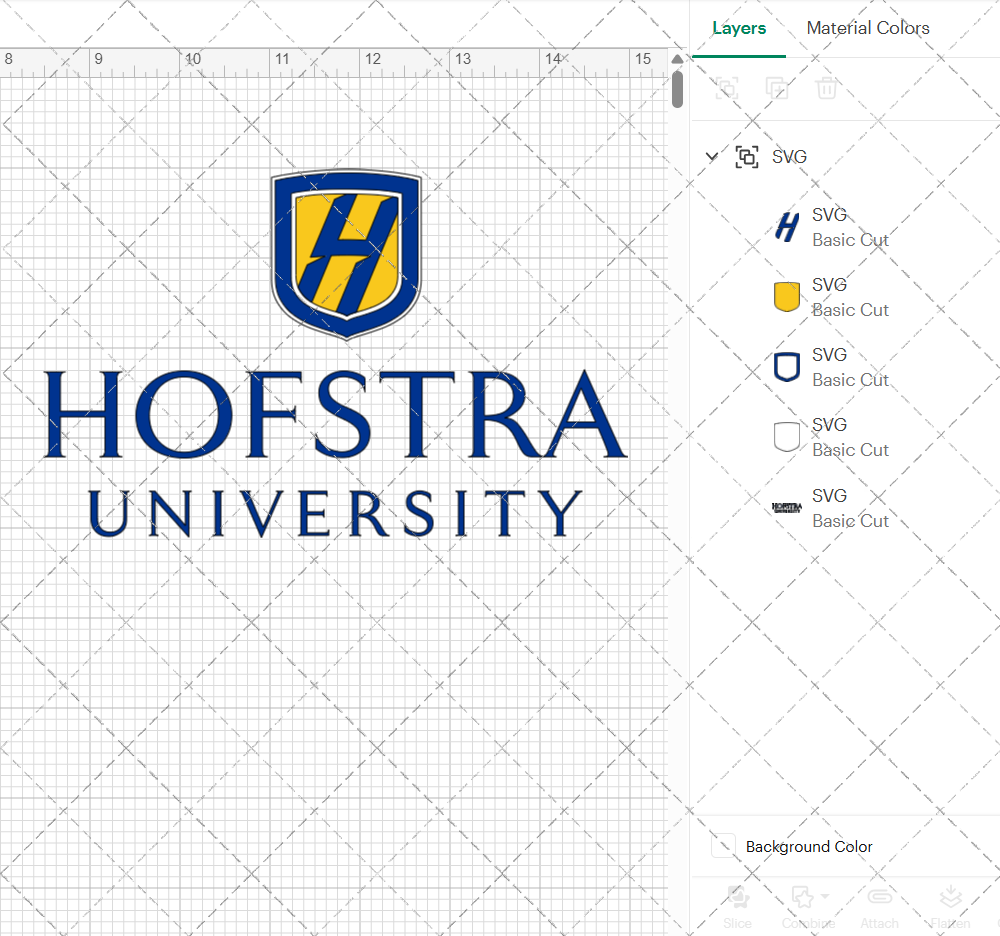Click the vertical scrollbar thumb
Viewport: 1000px width, 936px height.
pos(677,89)
